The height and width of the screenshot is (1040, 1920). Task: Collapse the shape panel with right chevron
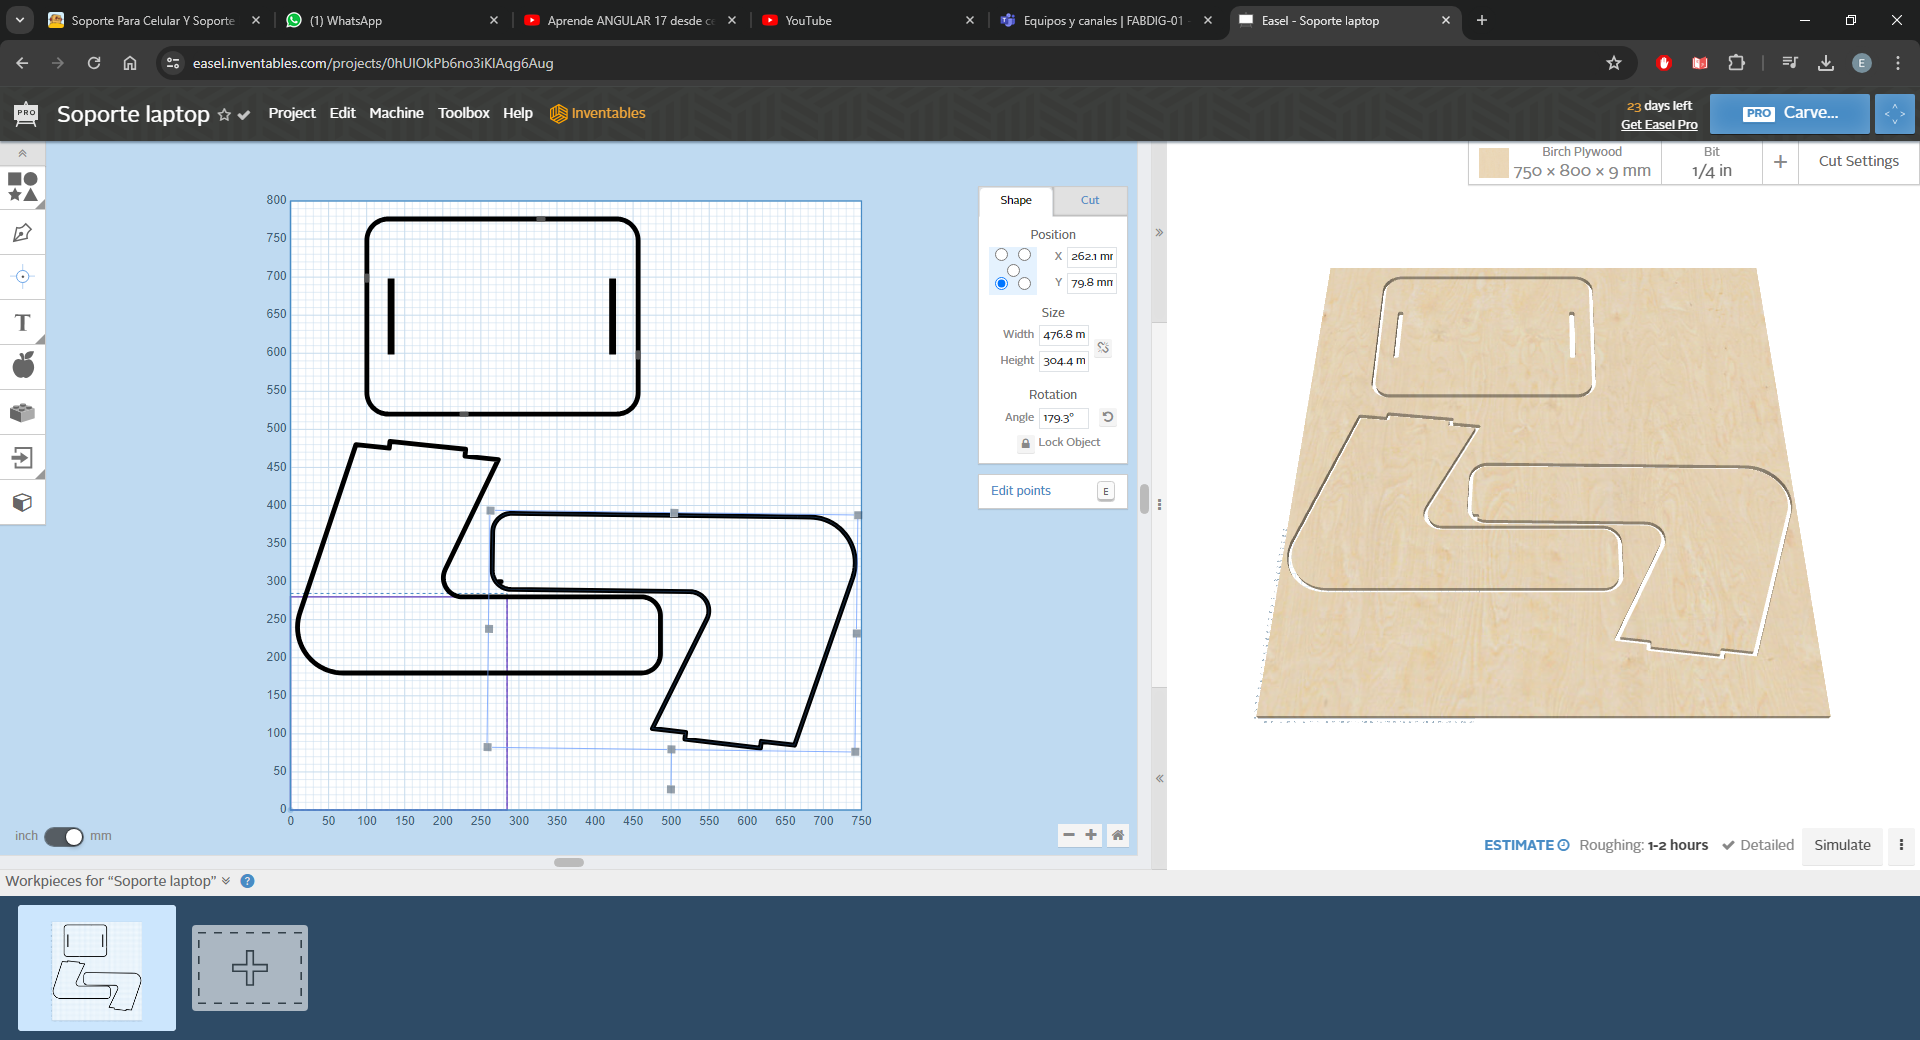point(1159,233)
